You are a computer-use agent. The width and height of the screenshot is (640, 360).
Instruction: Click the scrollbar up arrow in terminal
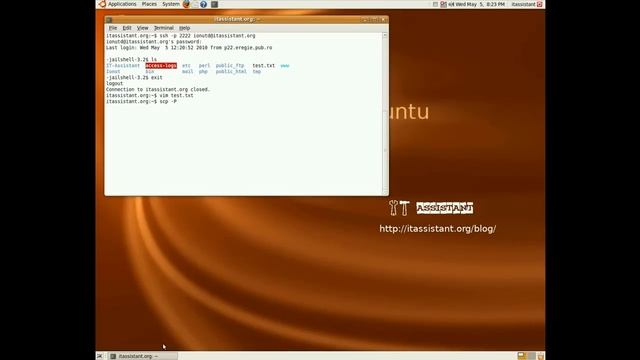384,36
